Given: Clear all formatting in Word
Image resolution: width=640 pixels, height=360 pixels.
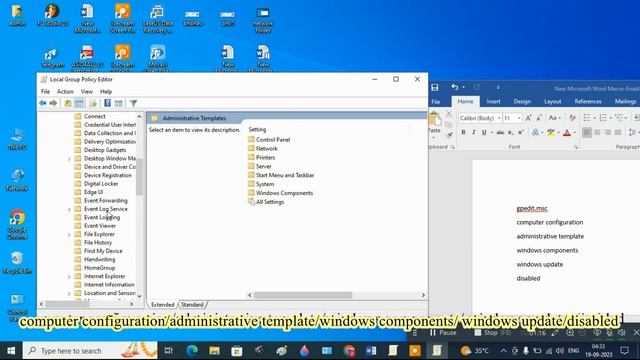Looking at the screenshot, I should [x=572, y=118].
